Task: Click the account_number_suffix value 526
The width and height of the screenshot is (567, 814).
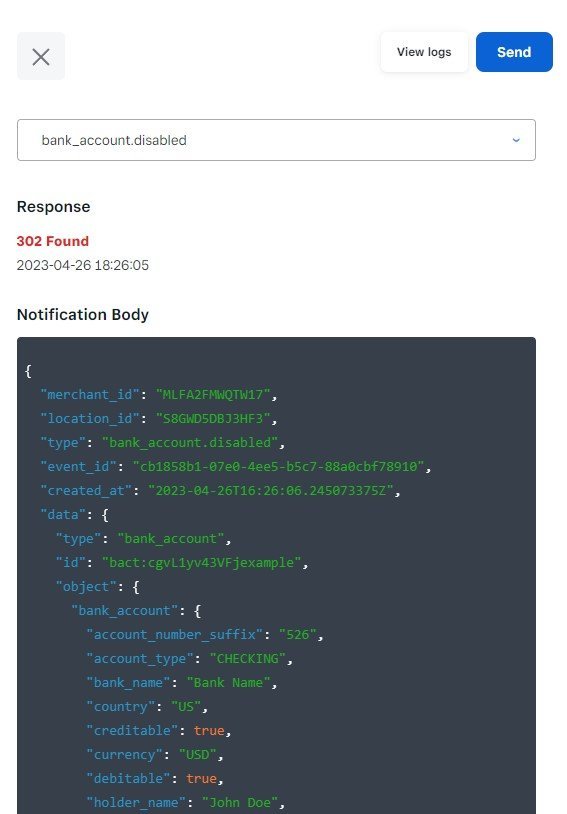Action: (x=298, y=634)
